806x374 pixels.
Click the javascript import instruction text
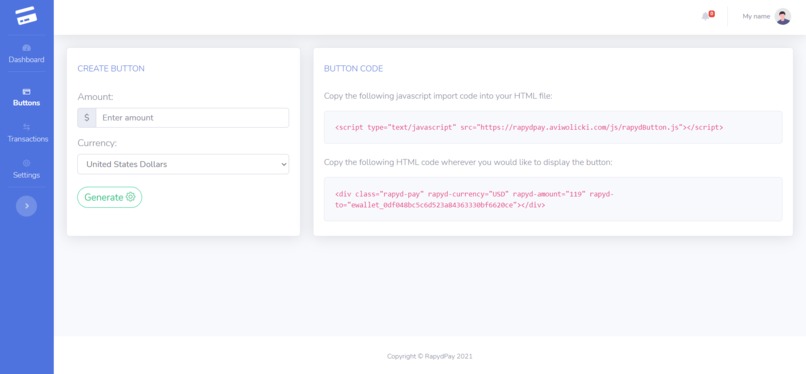438,96
